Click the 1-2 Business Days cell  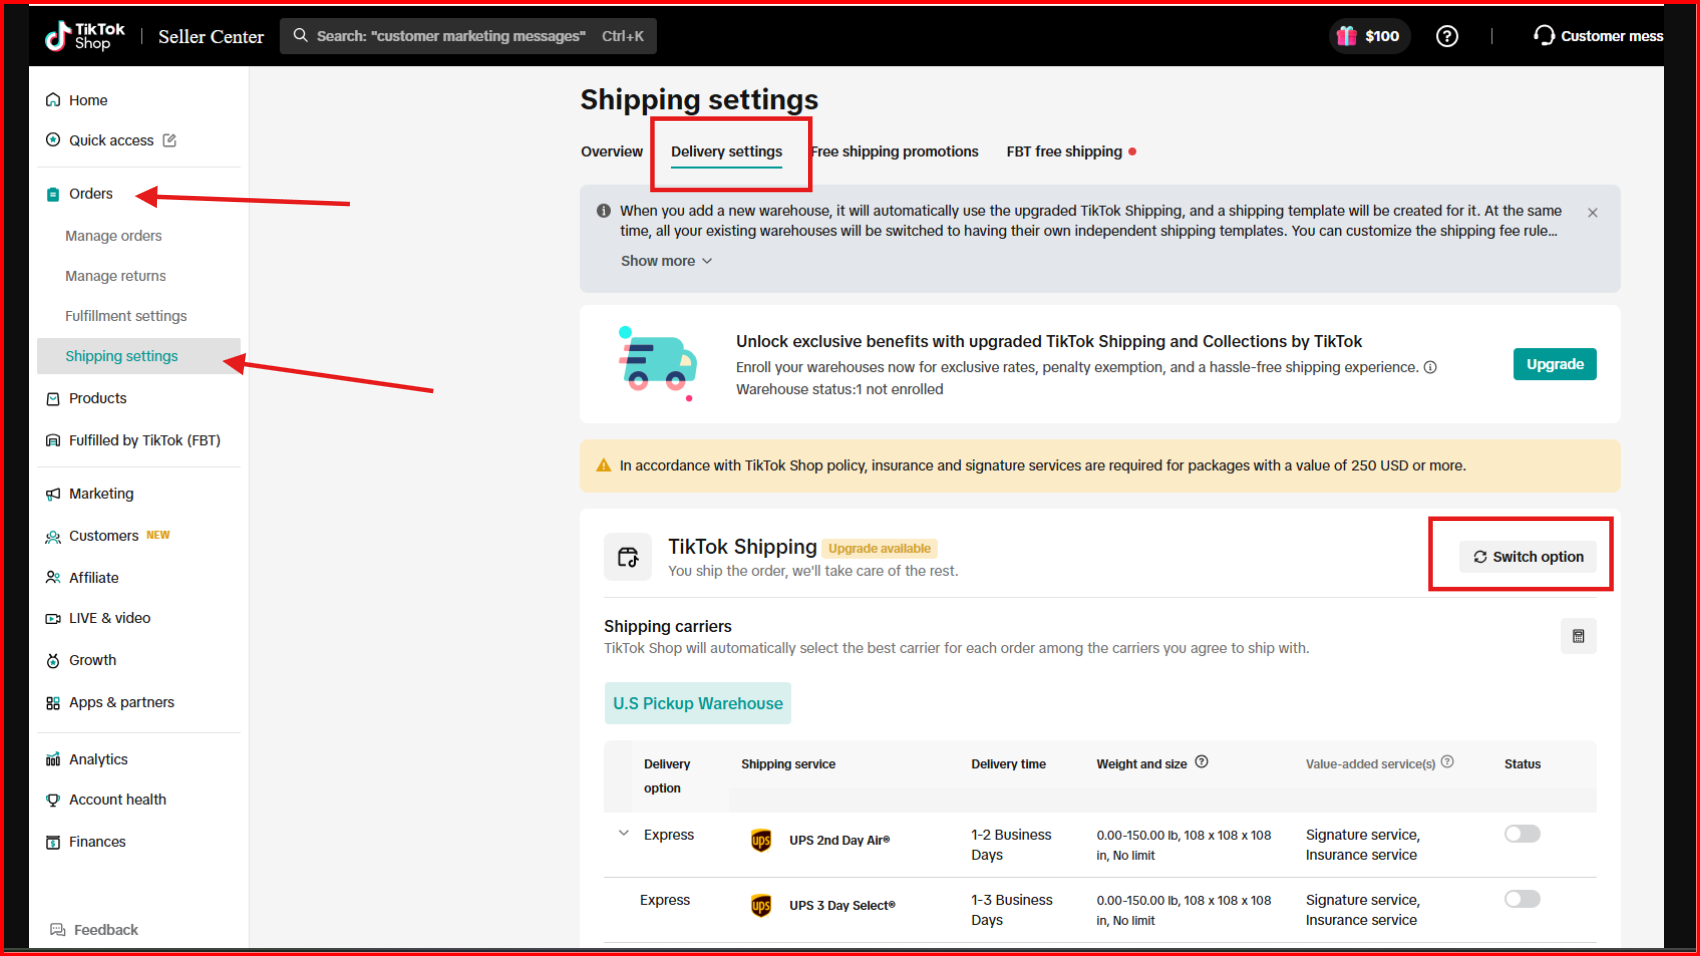[x=1011, y=845]
